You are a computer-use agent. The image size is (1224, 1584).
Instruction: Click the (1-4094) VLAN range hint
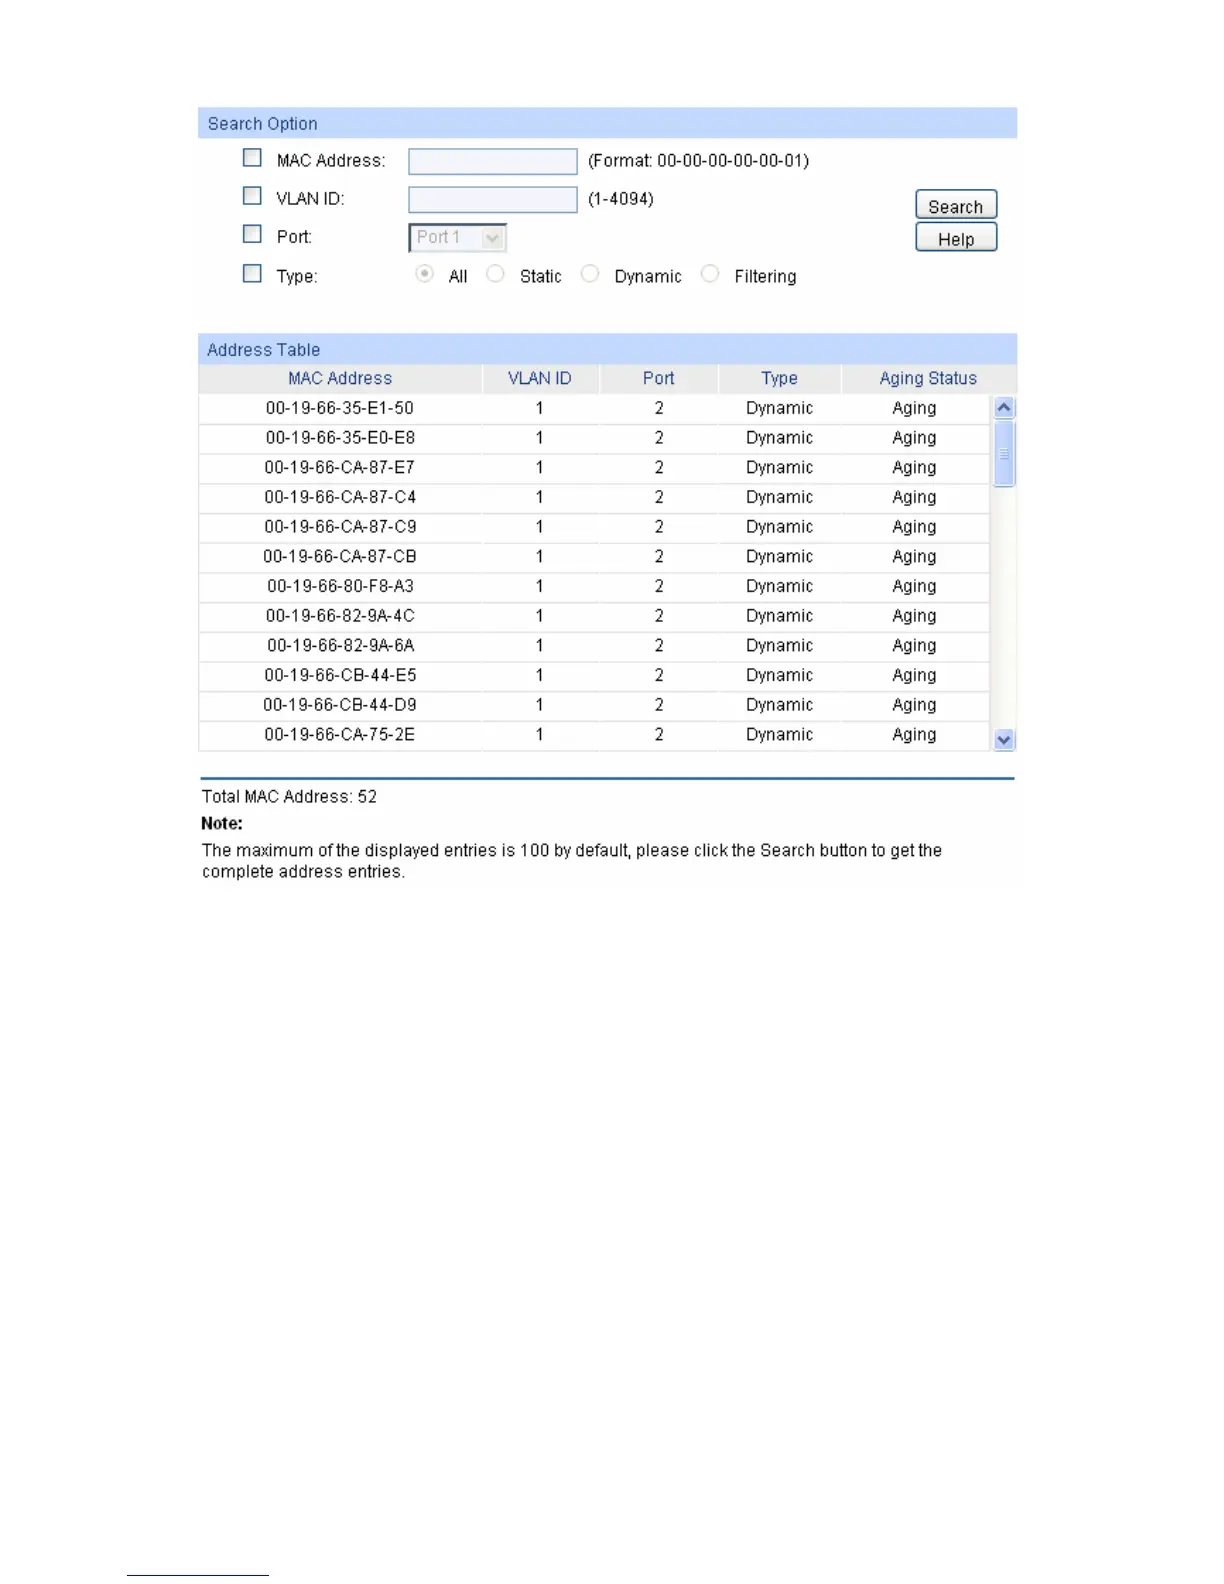pyautogui.click(x=621, y=199)
